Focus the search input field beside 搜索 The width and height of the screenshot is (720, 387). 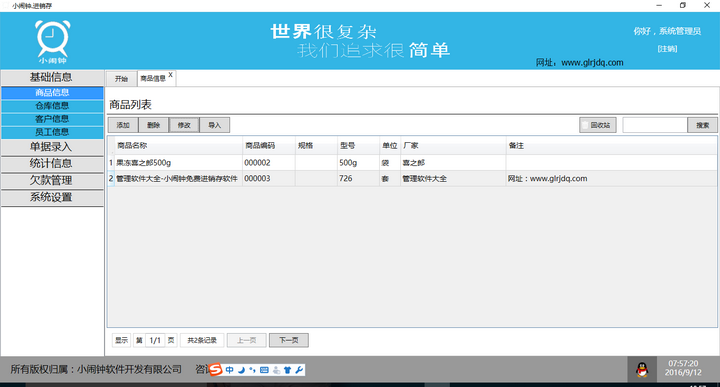[x=655, y=125]
